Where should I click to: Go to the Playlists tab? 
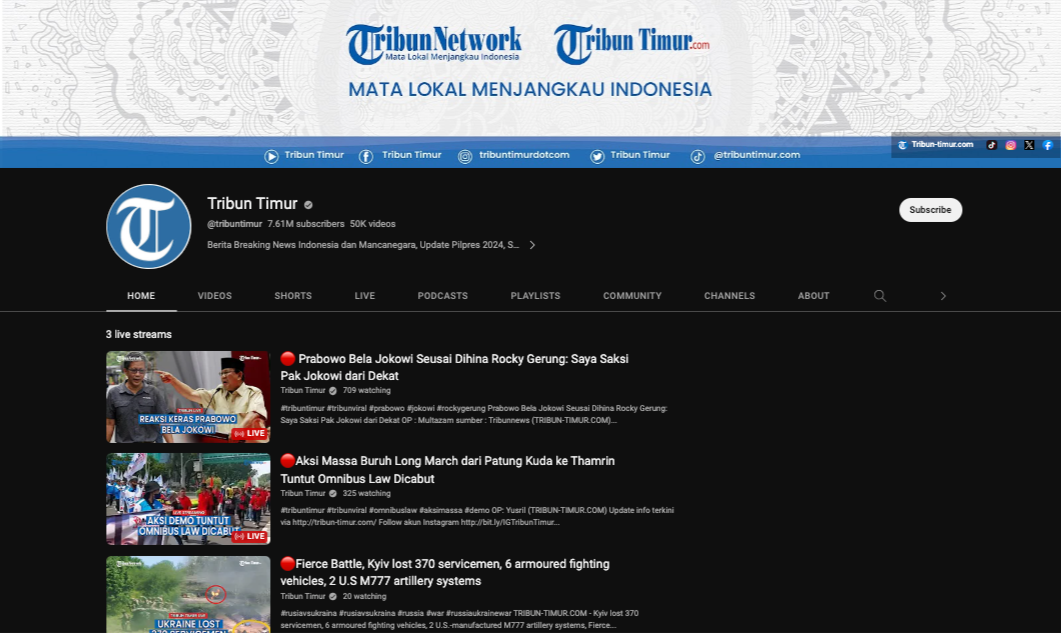click(535, 296)
